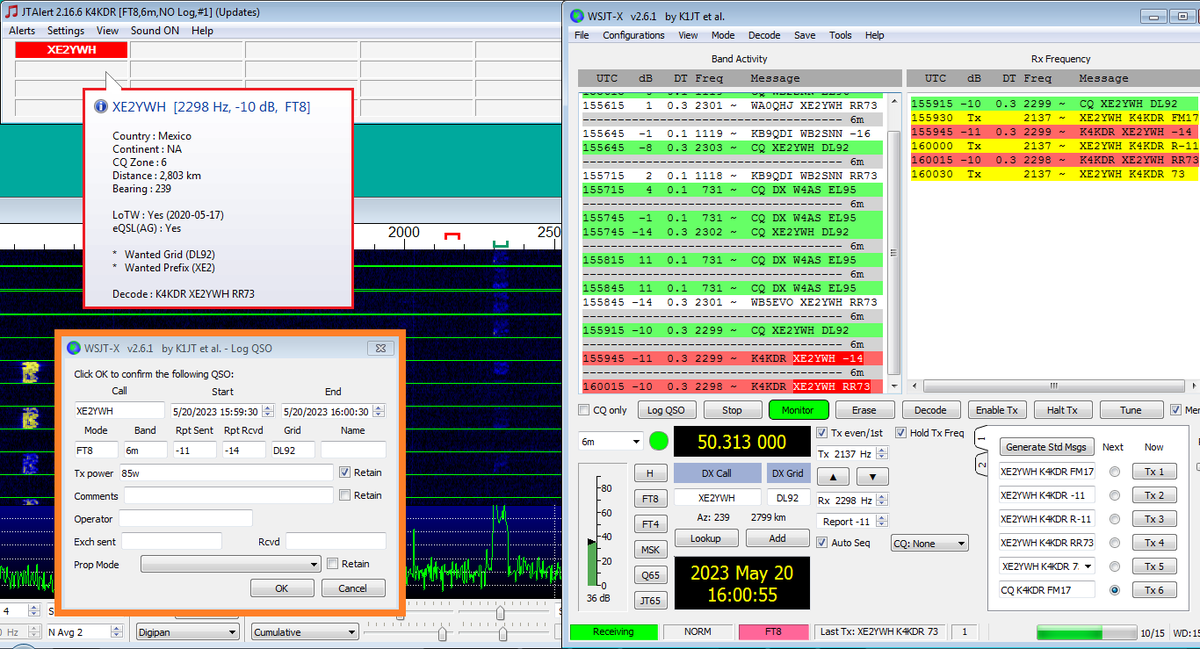Screen dimensions: 1200x649
Task: Expand the Prop Mode dropdown in Log QSO
Action: point(230,563)
